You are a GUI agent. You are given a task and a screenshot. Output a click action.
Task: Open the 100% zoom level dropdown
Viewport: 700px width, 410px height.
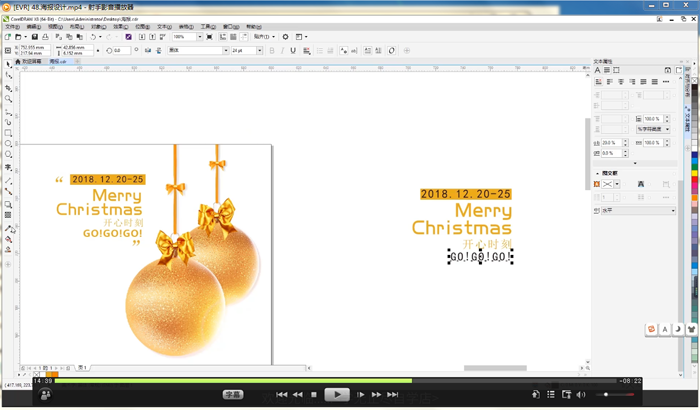(x=199, y=37)
